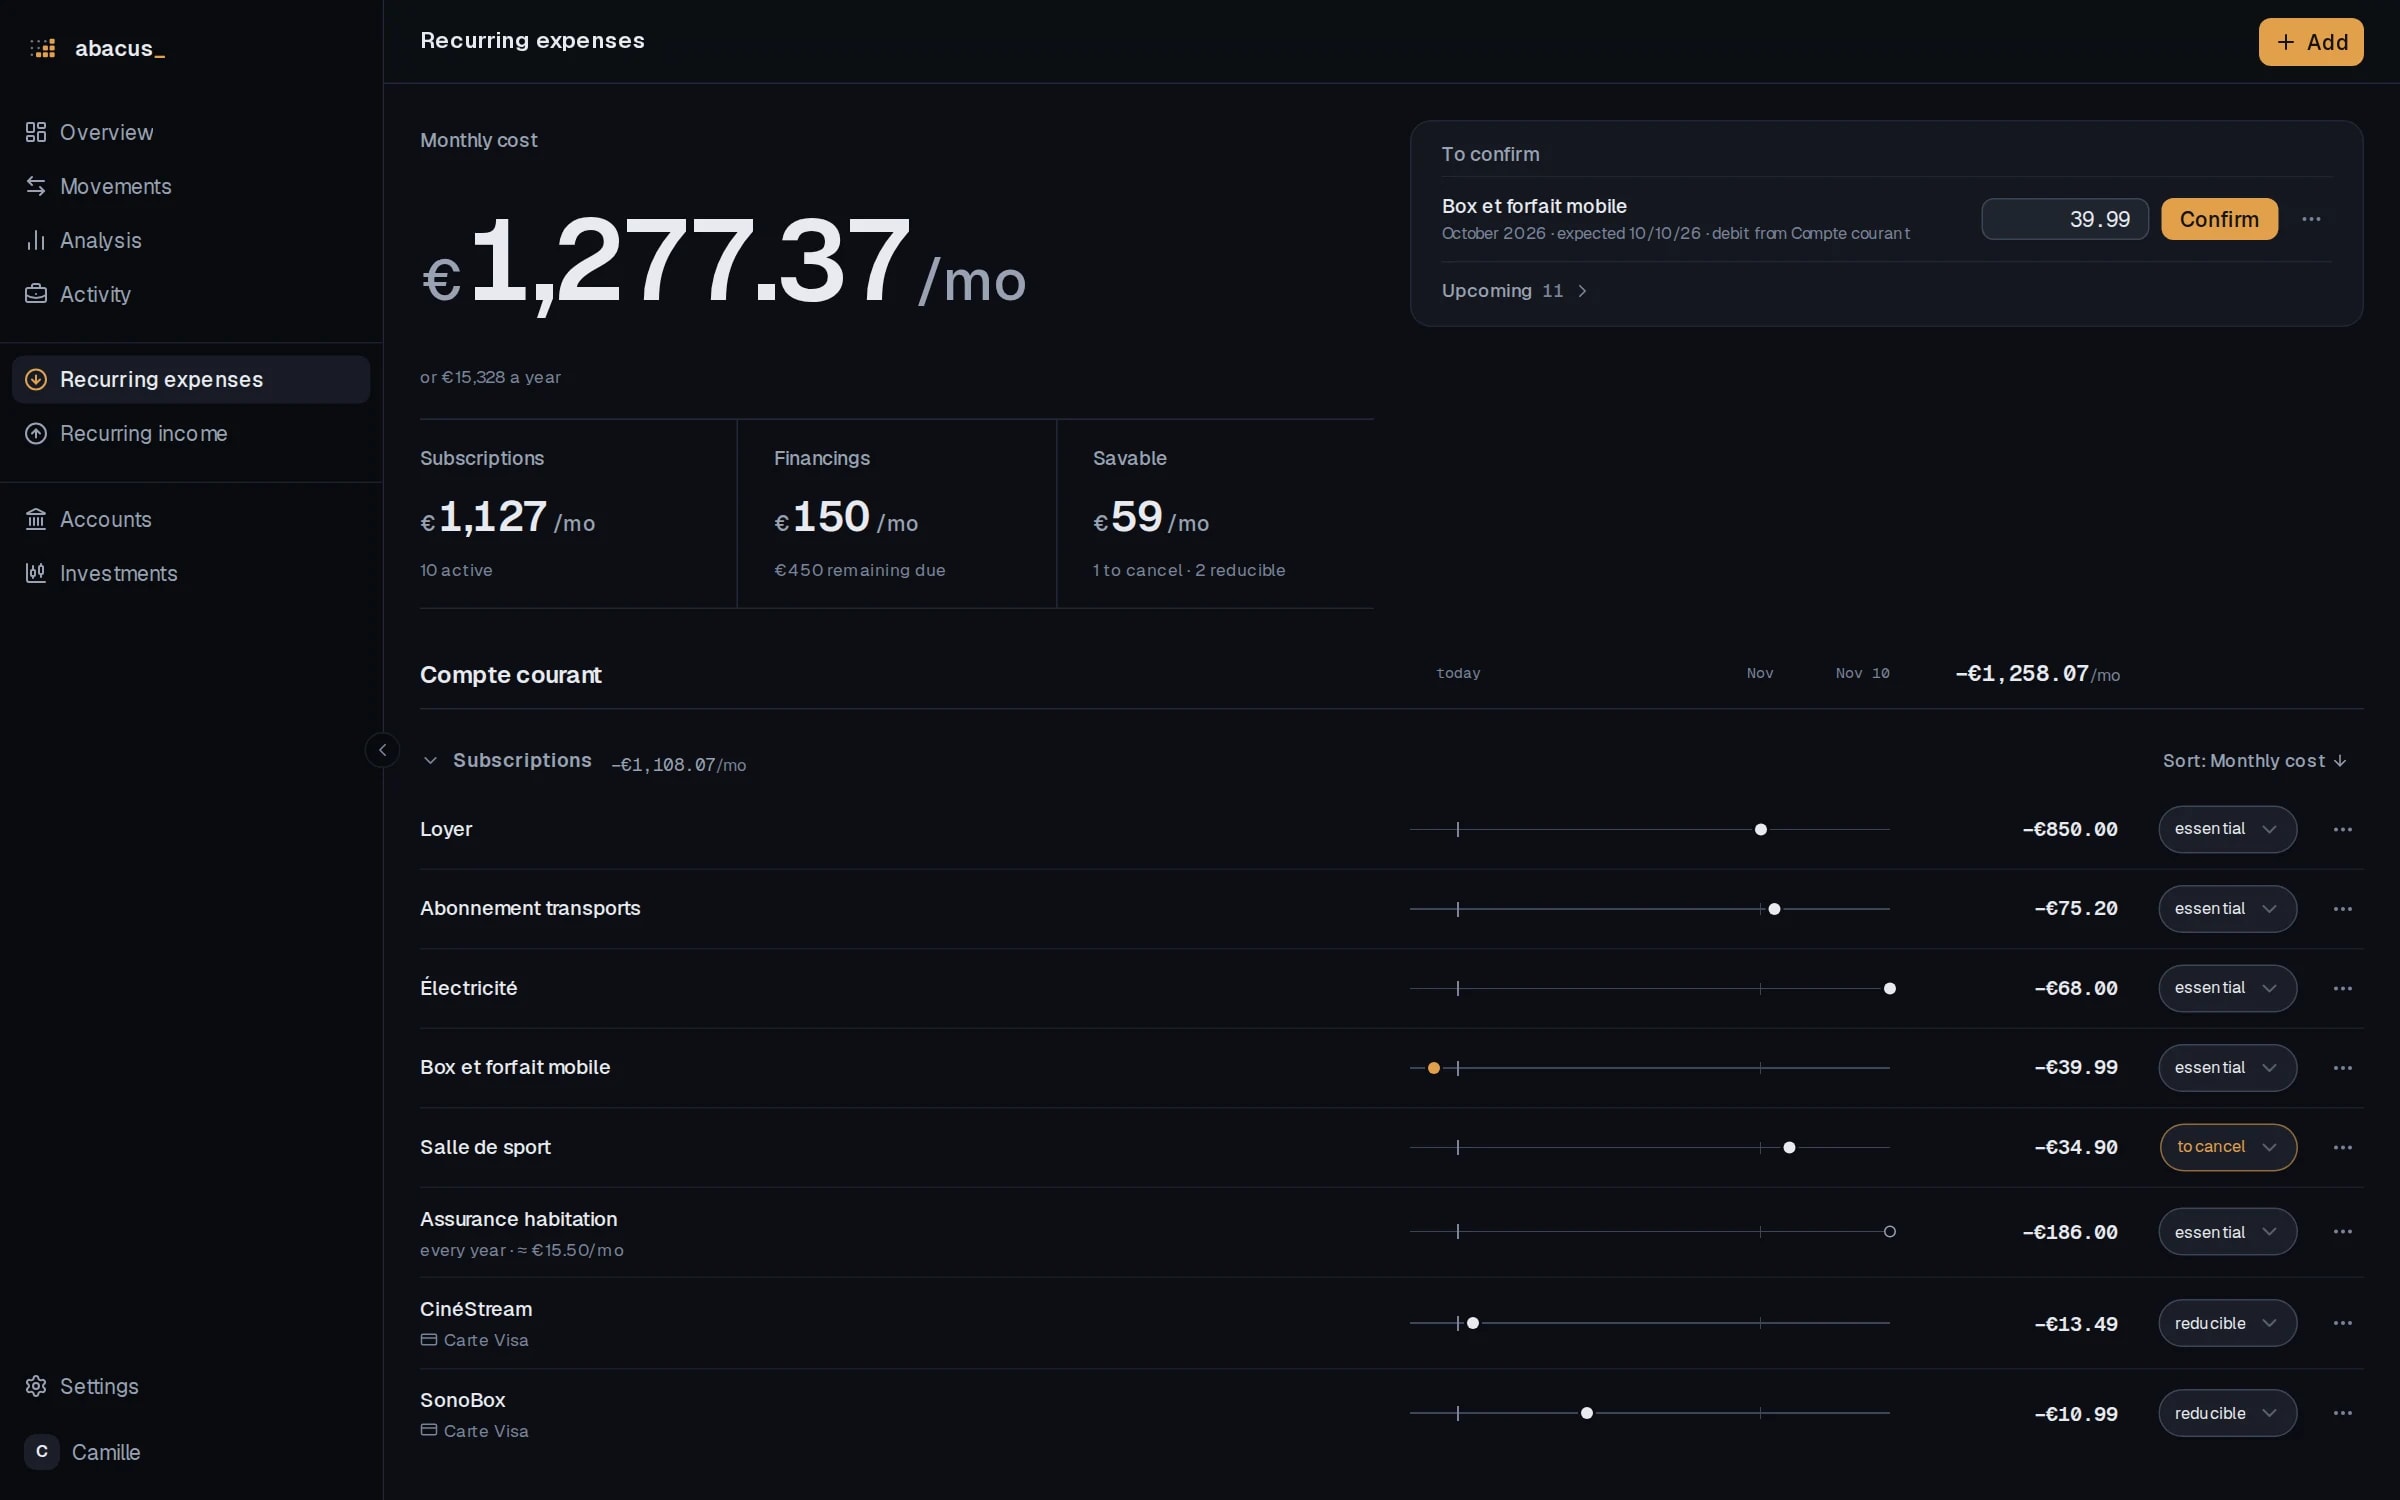Collapse the sidebar with the chevron
Screen dimensions: 2400x1500
click(x=382, y=750)
